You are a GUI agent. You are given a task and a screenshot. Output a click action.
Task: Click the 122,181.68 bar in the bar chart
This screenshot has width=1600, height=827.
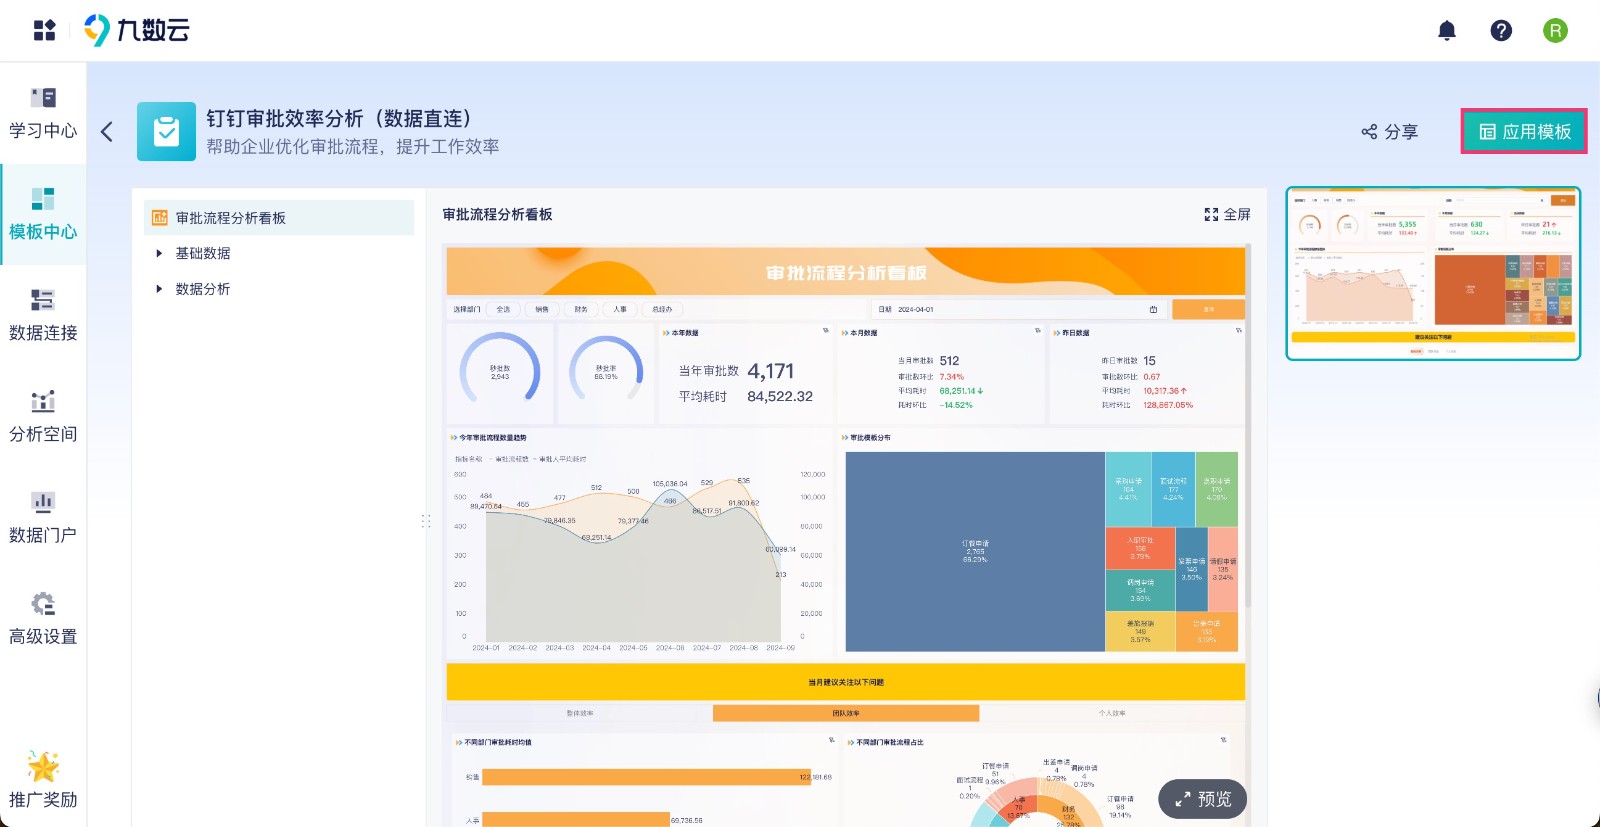point(646,777)
